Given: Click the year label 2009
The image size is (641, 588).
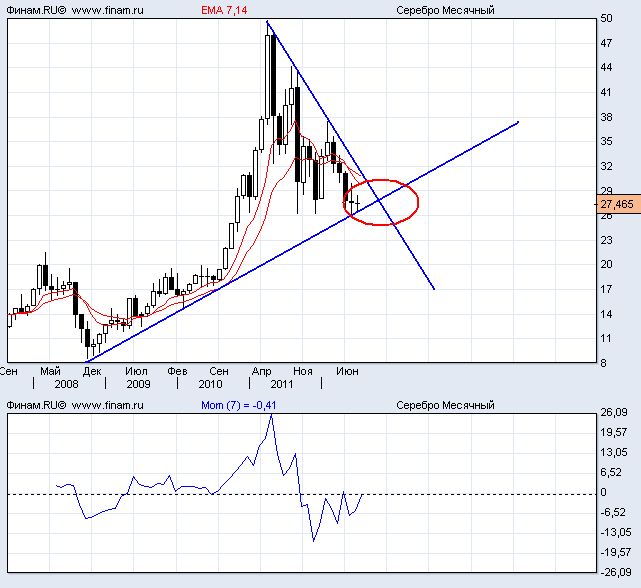Looking at the screenshot, I should 138,384.
